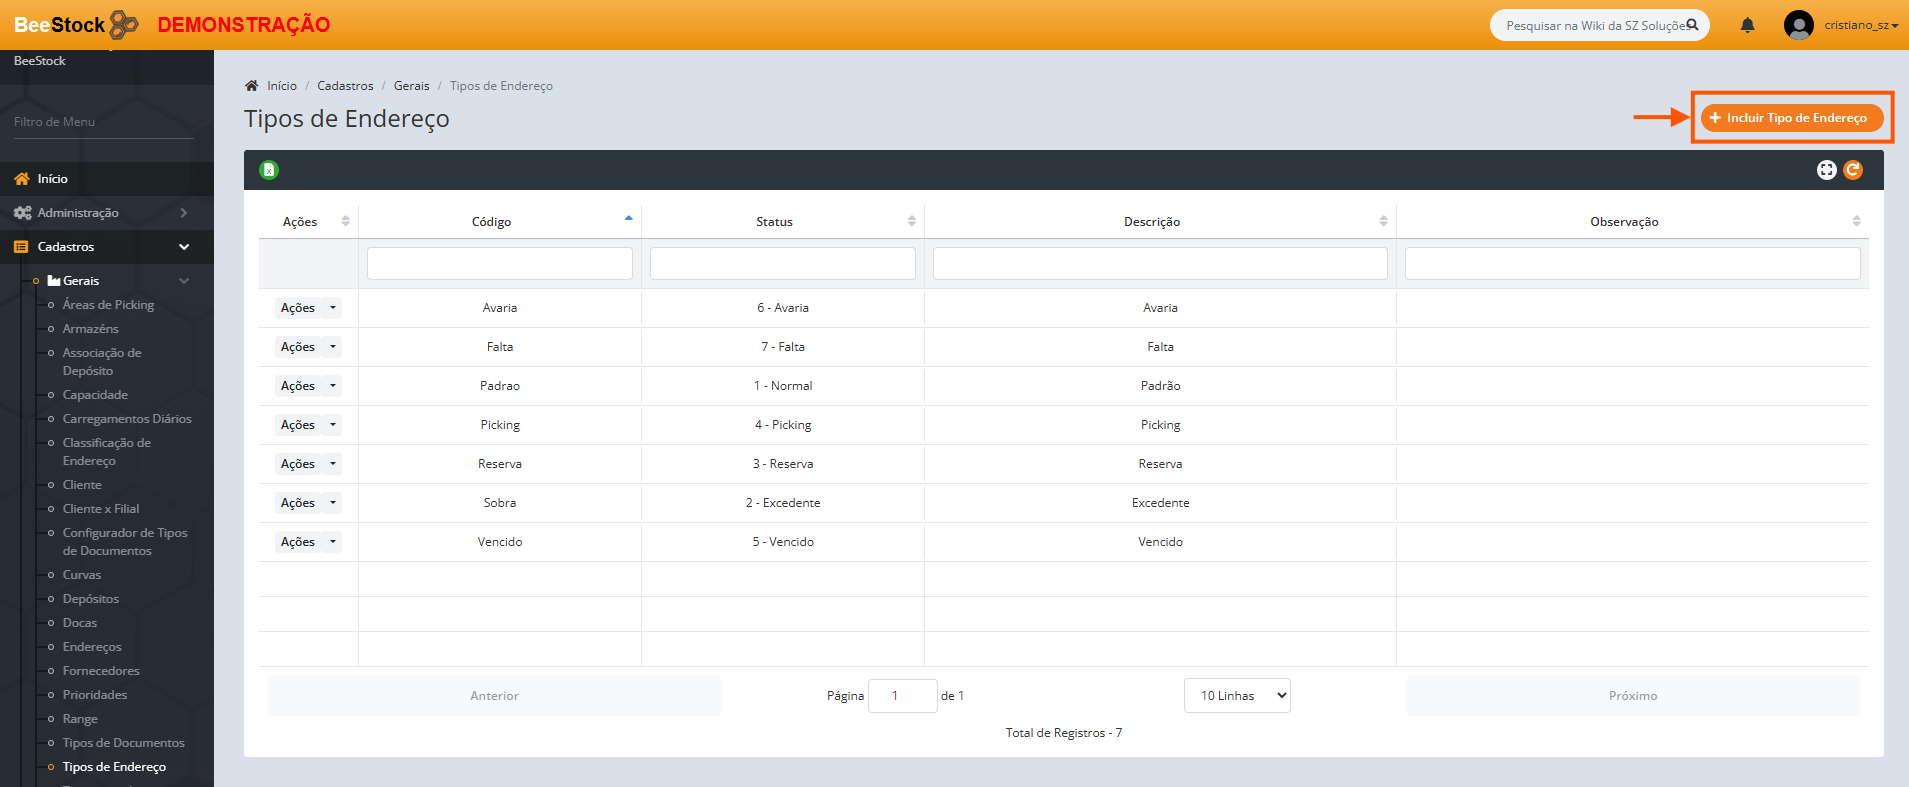Click the orange refresh table icon
Viewport: 1909px width, 787px height.
[x=1853, y=170]
